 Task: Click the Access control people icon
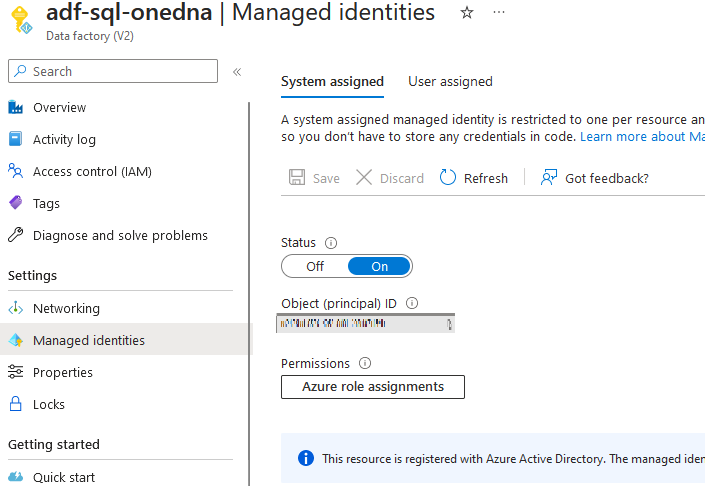pyautogui.click(x=16, y=171)
